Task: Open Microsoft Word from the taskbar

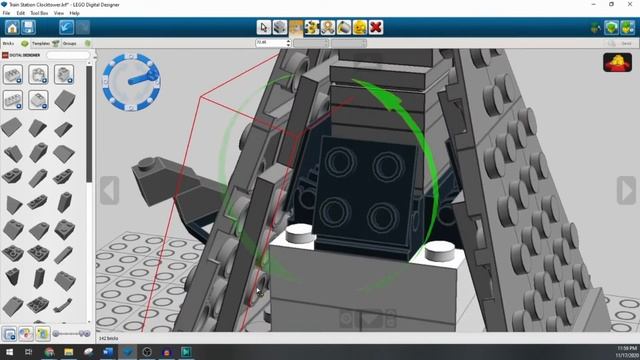Action: 108,351
